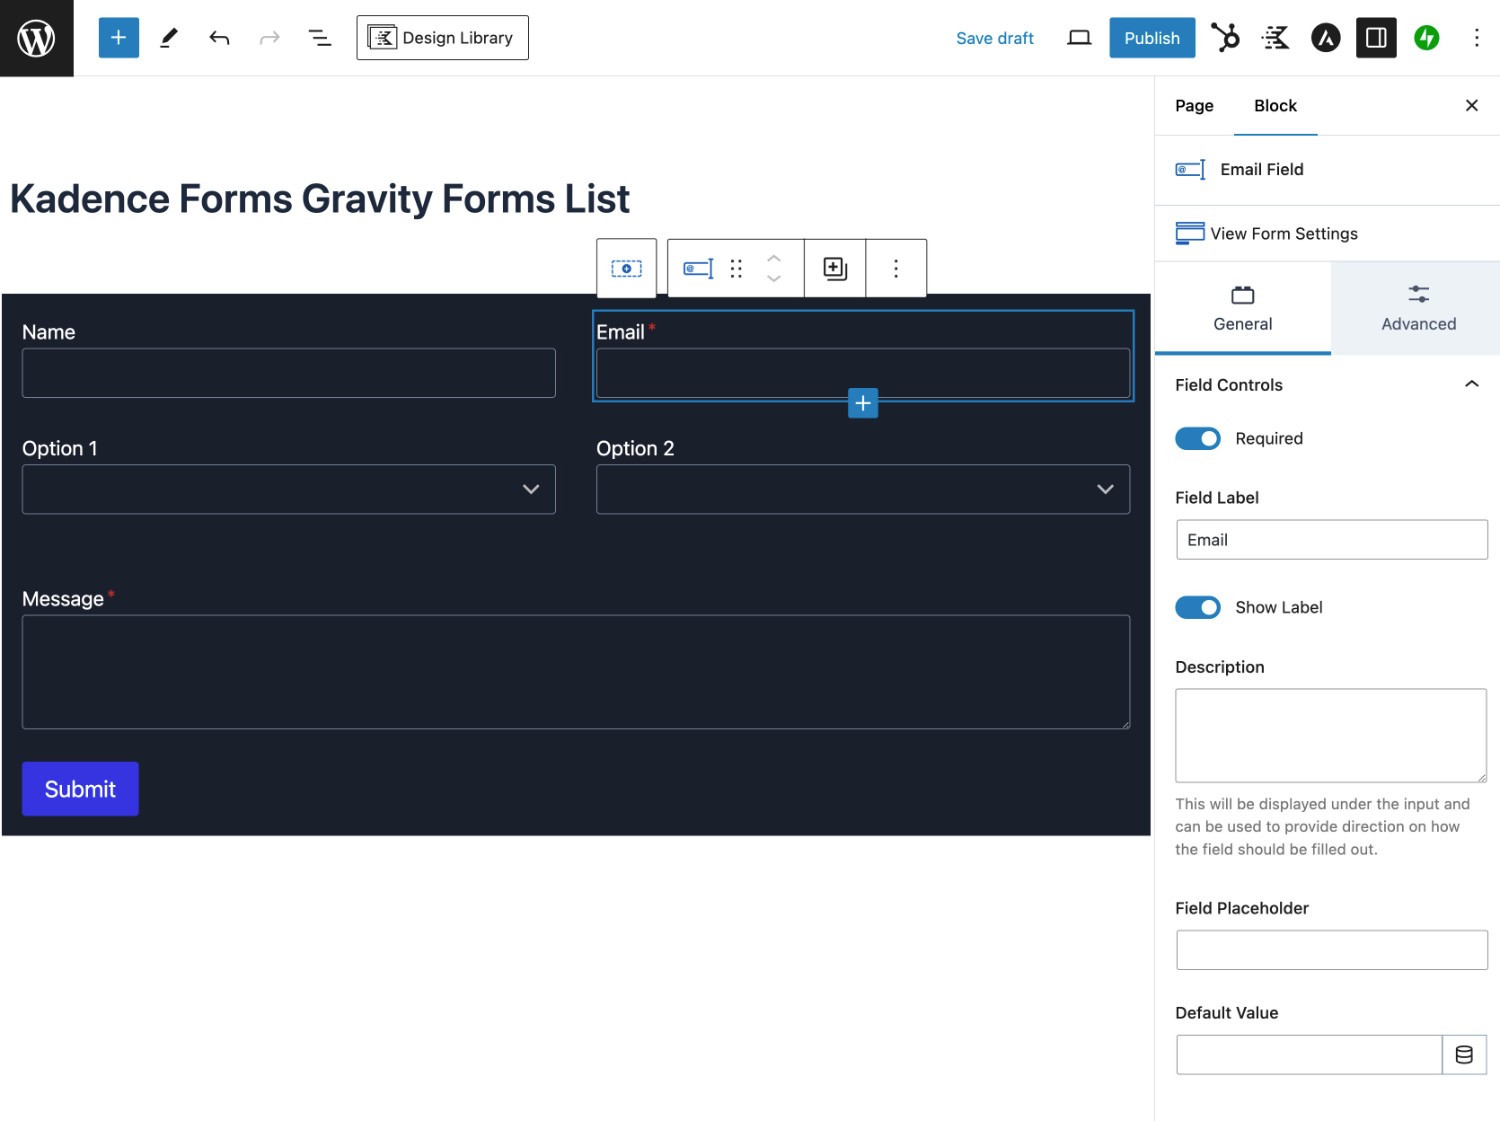Open the block inserter plus button
1500x1121 pixels.
118,38
